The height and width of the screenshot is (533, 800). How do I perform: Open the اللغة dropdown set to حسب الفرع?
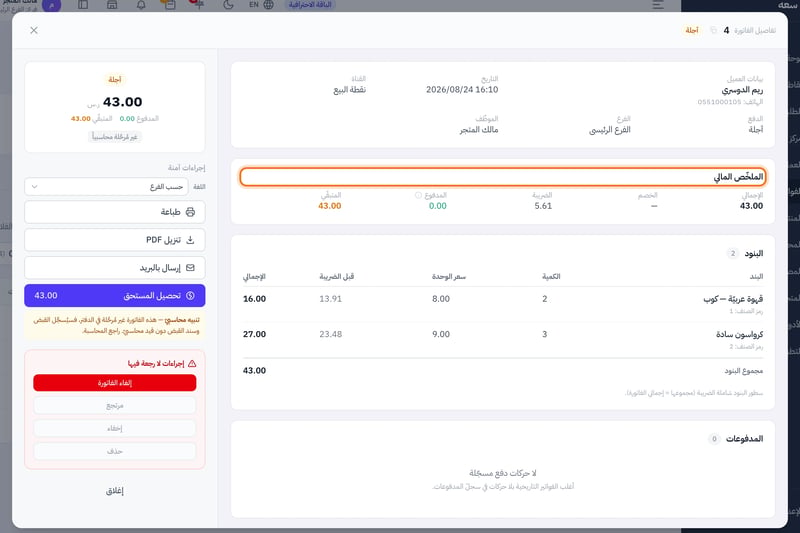click(x=106, y=187)
